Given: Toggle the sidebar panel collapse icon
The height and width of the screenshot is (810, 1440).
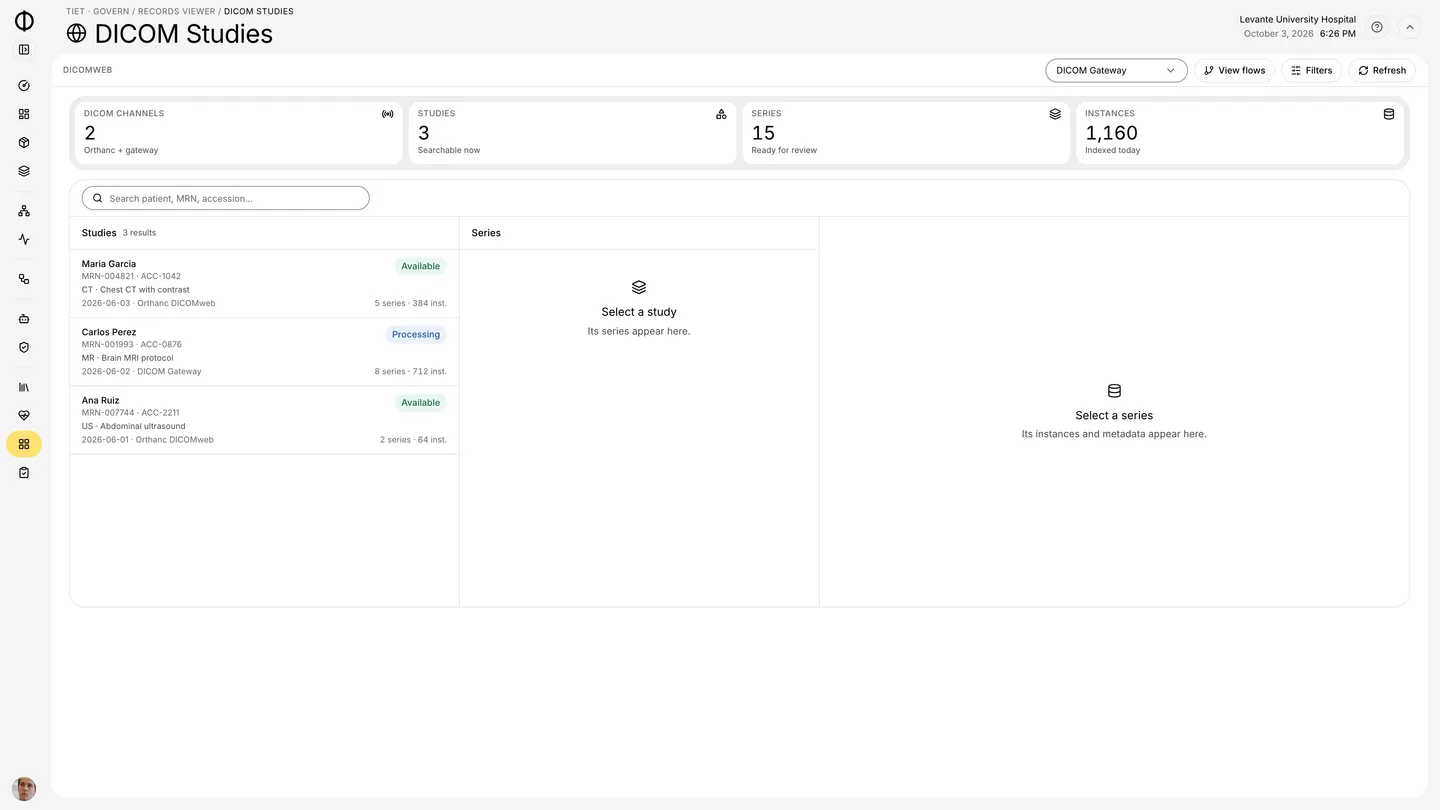Looking at the screenshot, I should click(x=24, y=50).
